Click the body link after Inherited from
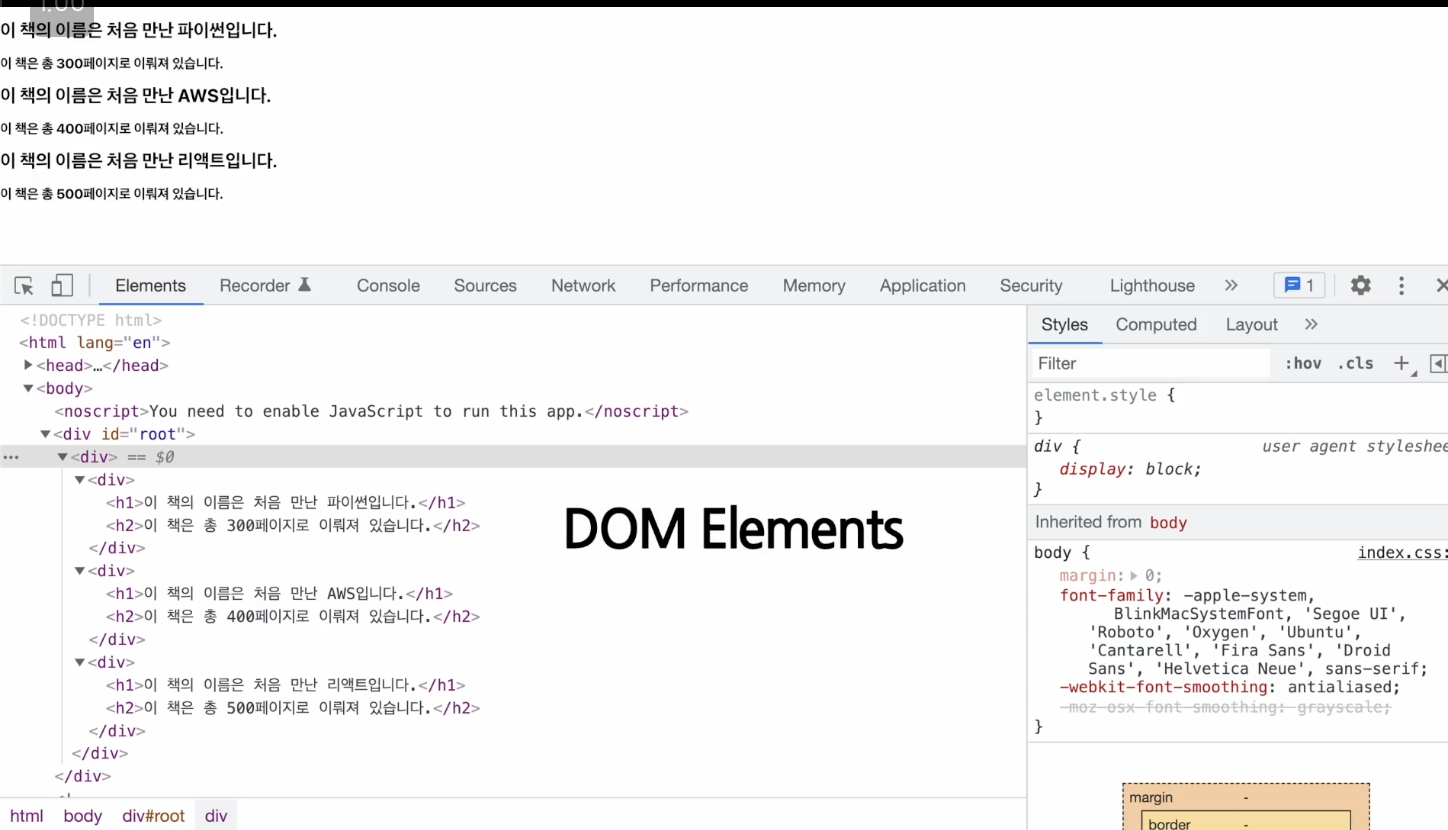The image size is (1448, 830). point(1168,522)
